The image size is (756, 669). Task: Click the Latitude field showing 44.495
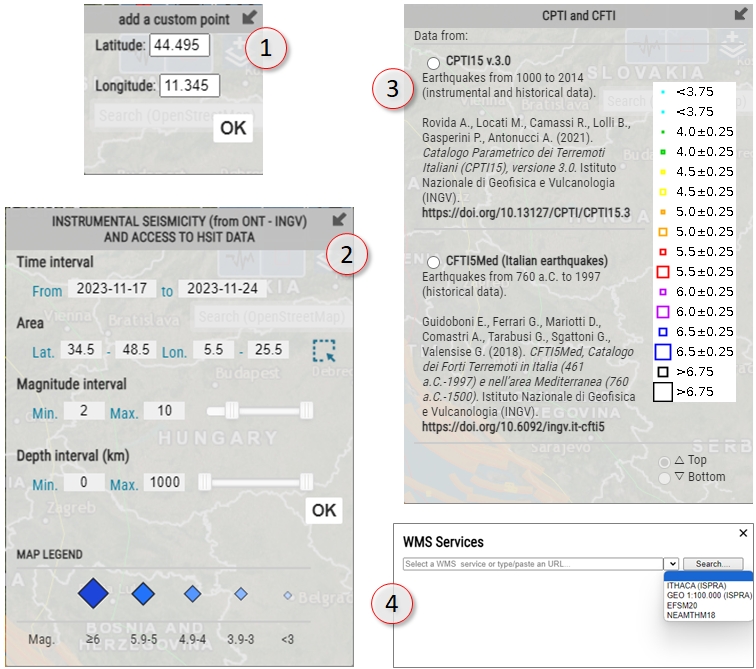(x=179, y=45)
